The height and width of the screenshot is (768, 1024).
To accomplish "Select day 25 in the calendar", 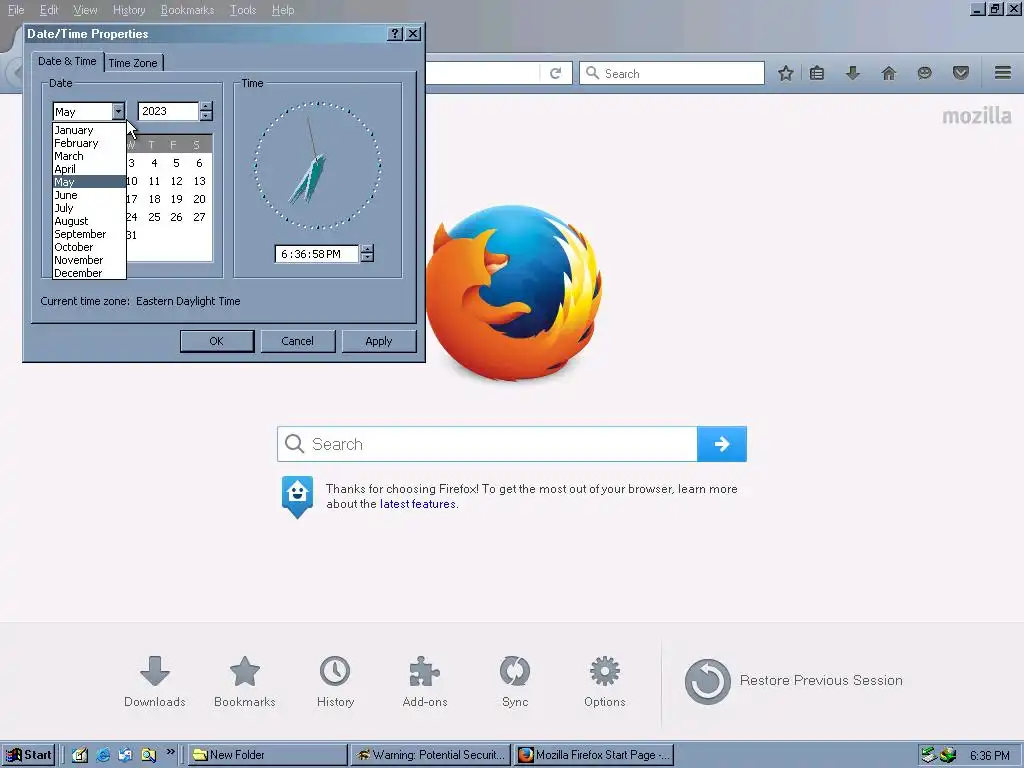I will [154, 217].
